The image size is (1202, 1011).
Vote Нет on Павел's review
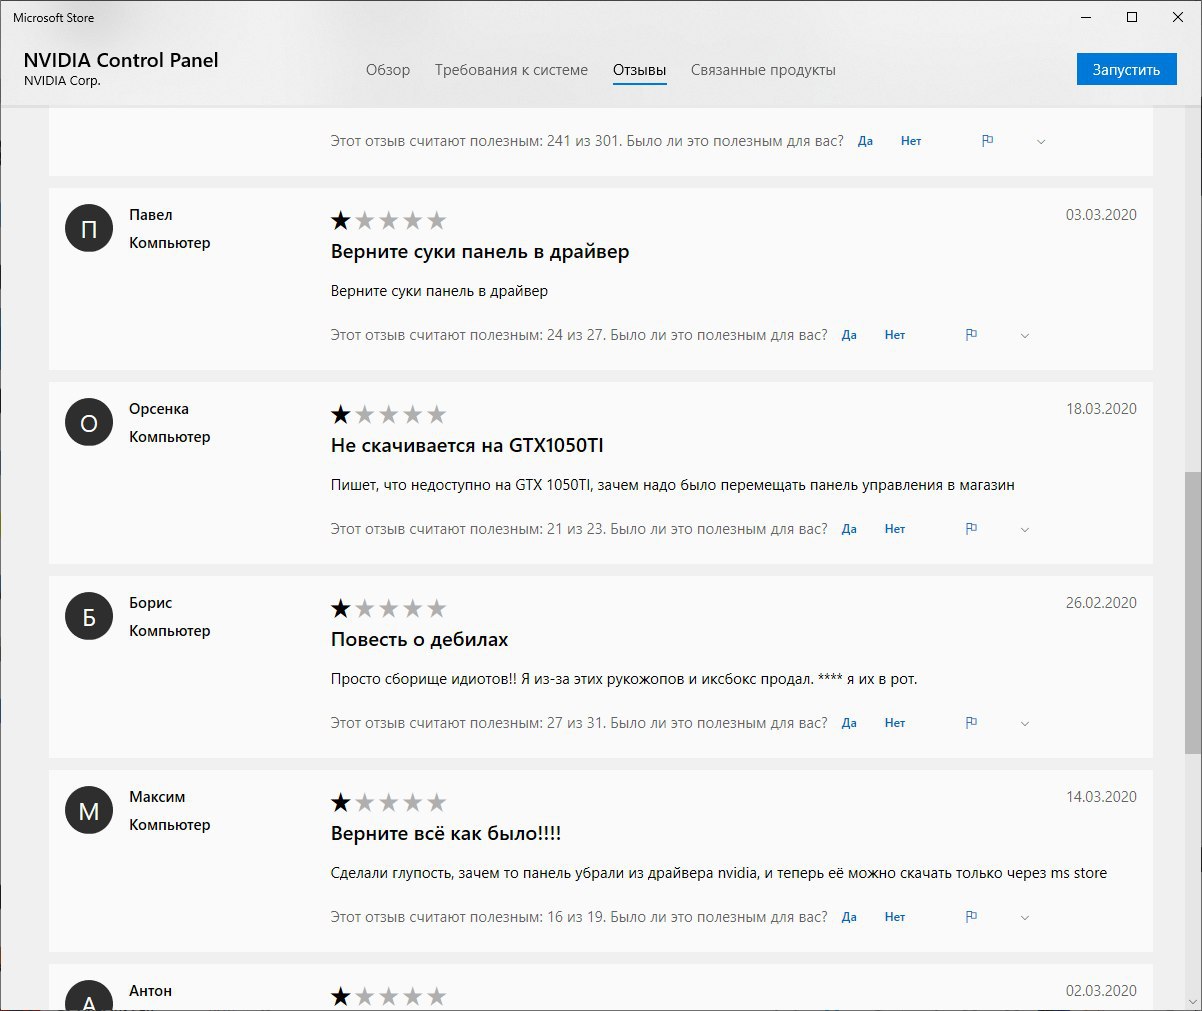(895, 335)
